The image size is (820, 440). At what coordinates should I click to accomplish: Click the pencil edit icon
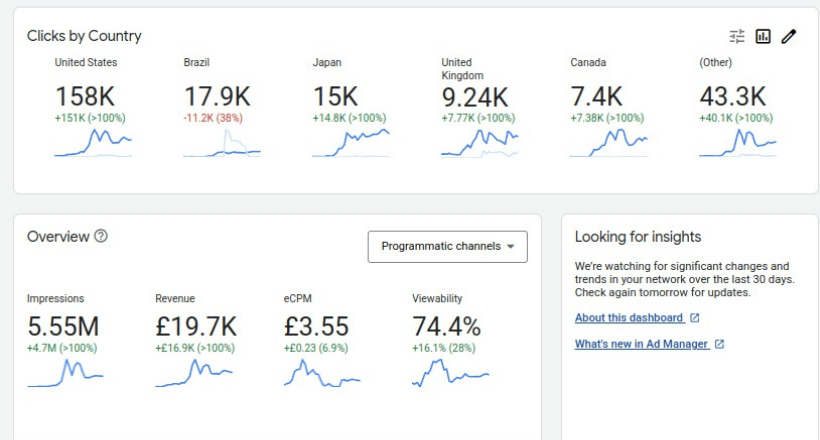click(x=789, y=37)
